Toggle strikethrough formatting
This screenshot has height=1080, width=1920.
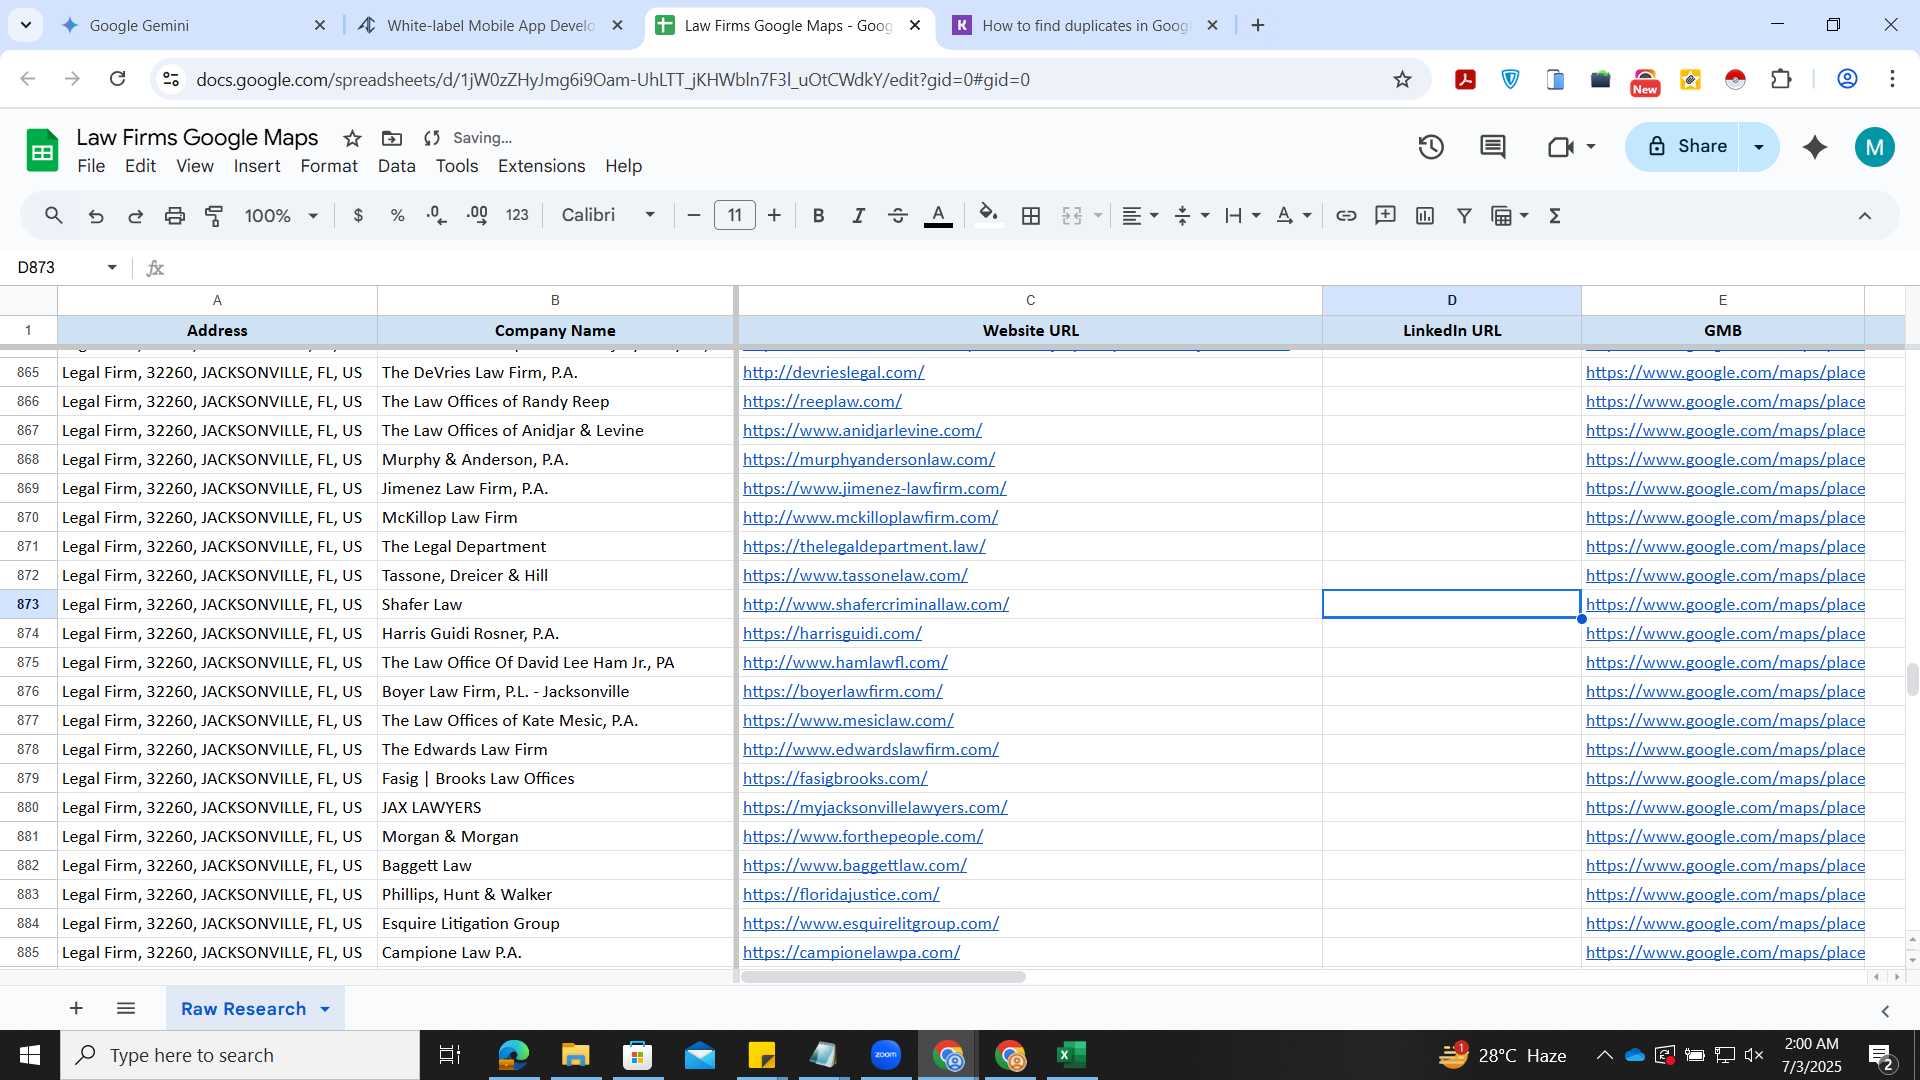tap(898, 215)
